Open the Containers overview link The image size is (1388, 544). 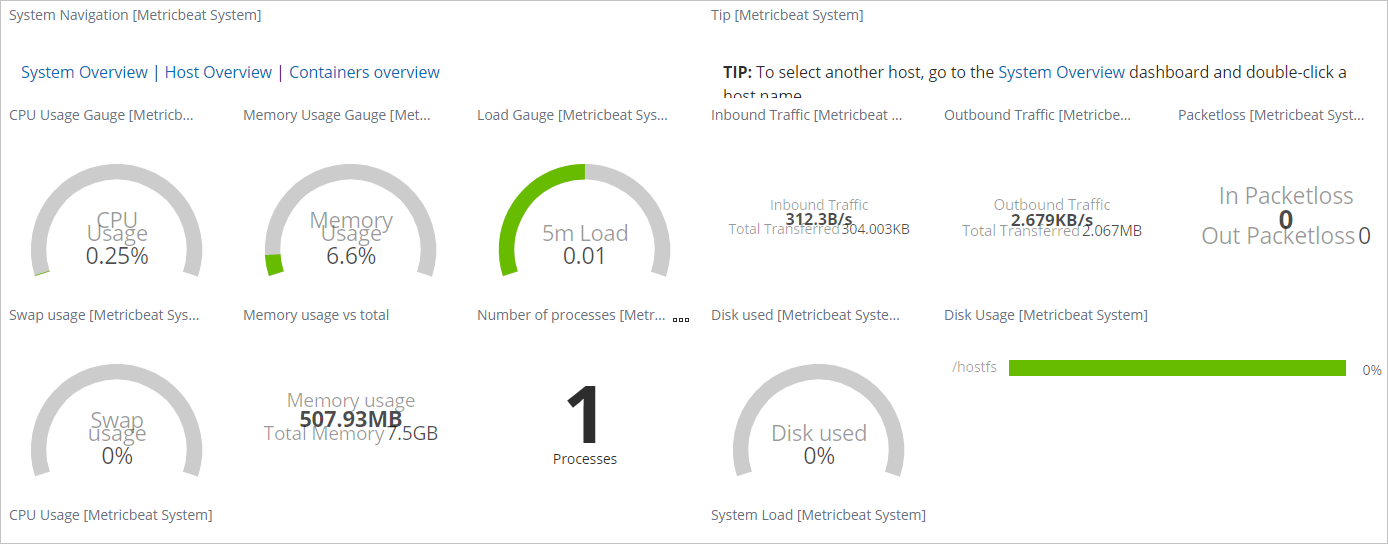click(x=364, y=72)
